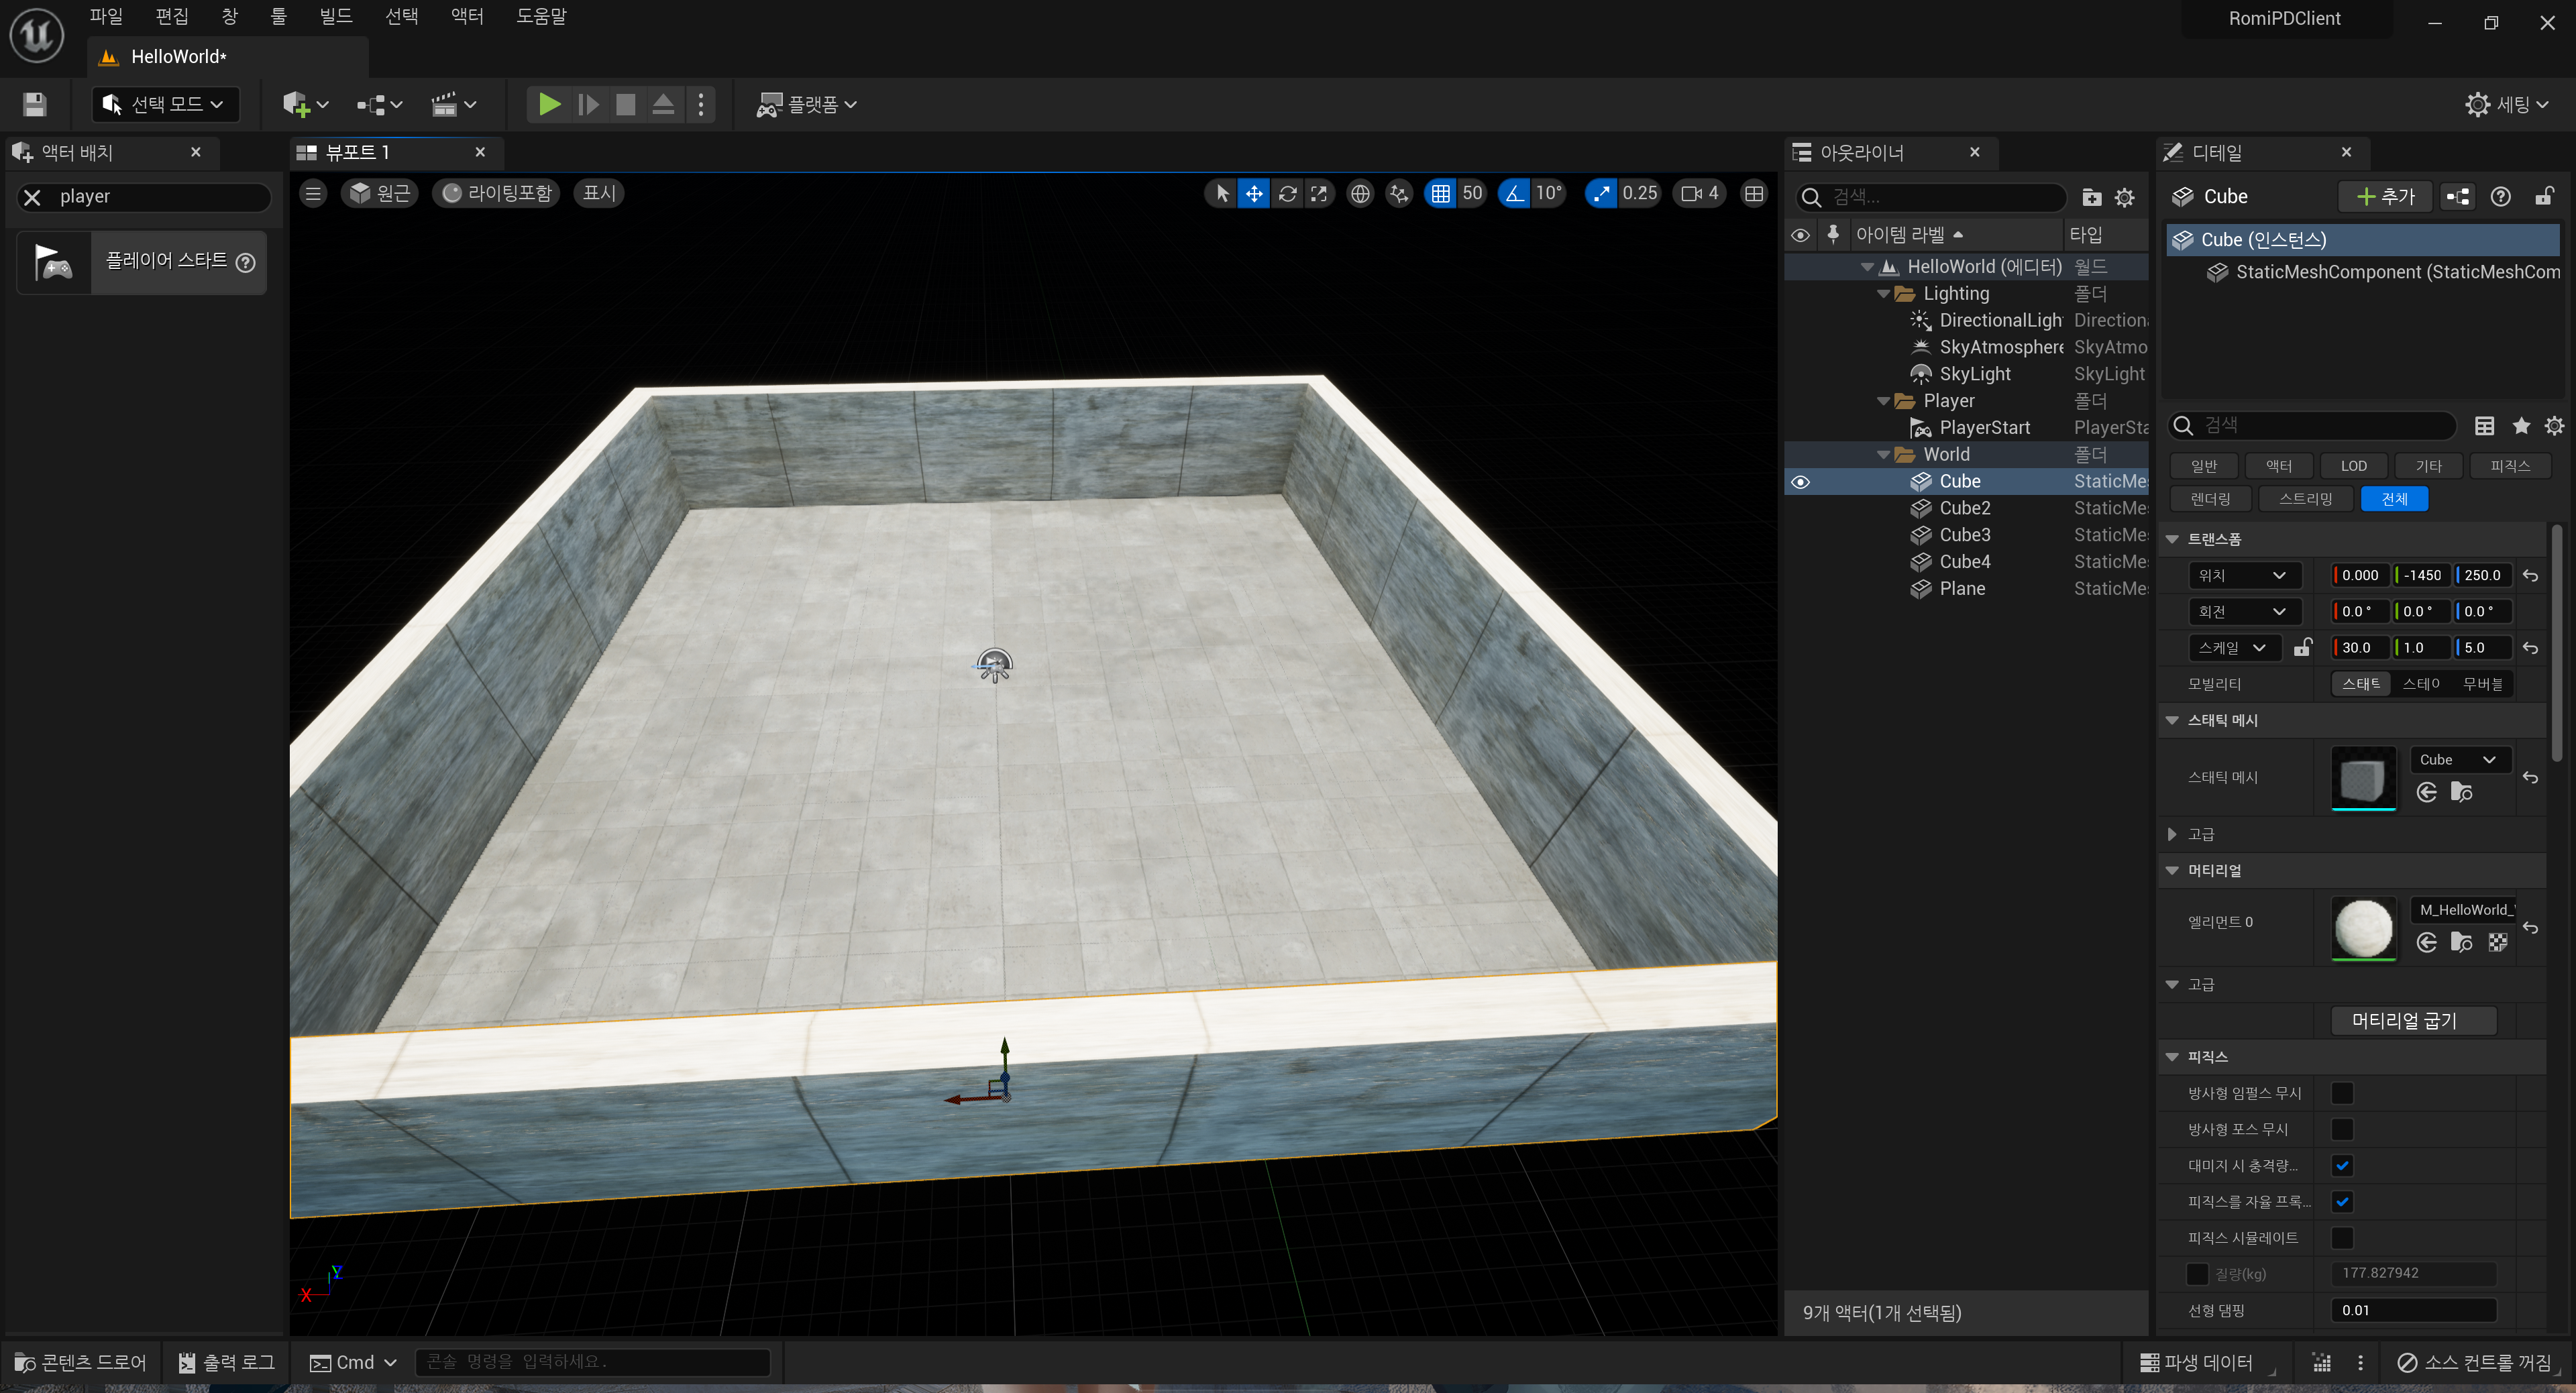Uncheck damage impulse checkbox
The image size is (2576, 1393).
[2341, 1165]
